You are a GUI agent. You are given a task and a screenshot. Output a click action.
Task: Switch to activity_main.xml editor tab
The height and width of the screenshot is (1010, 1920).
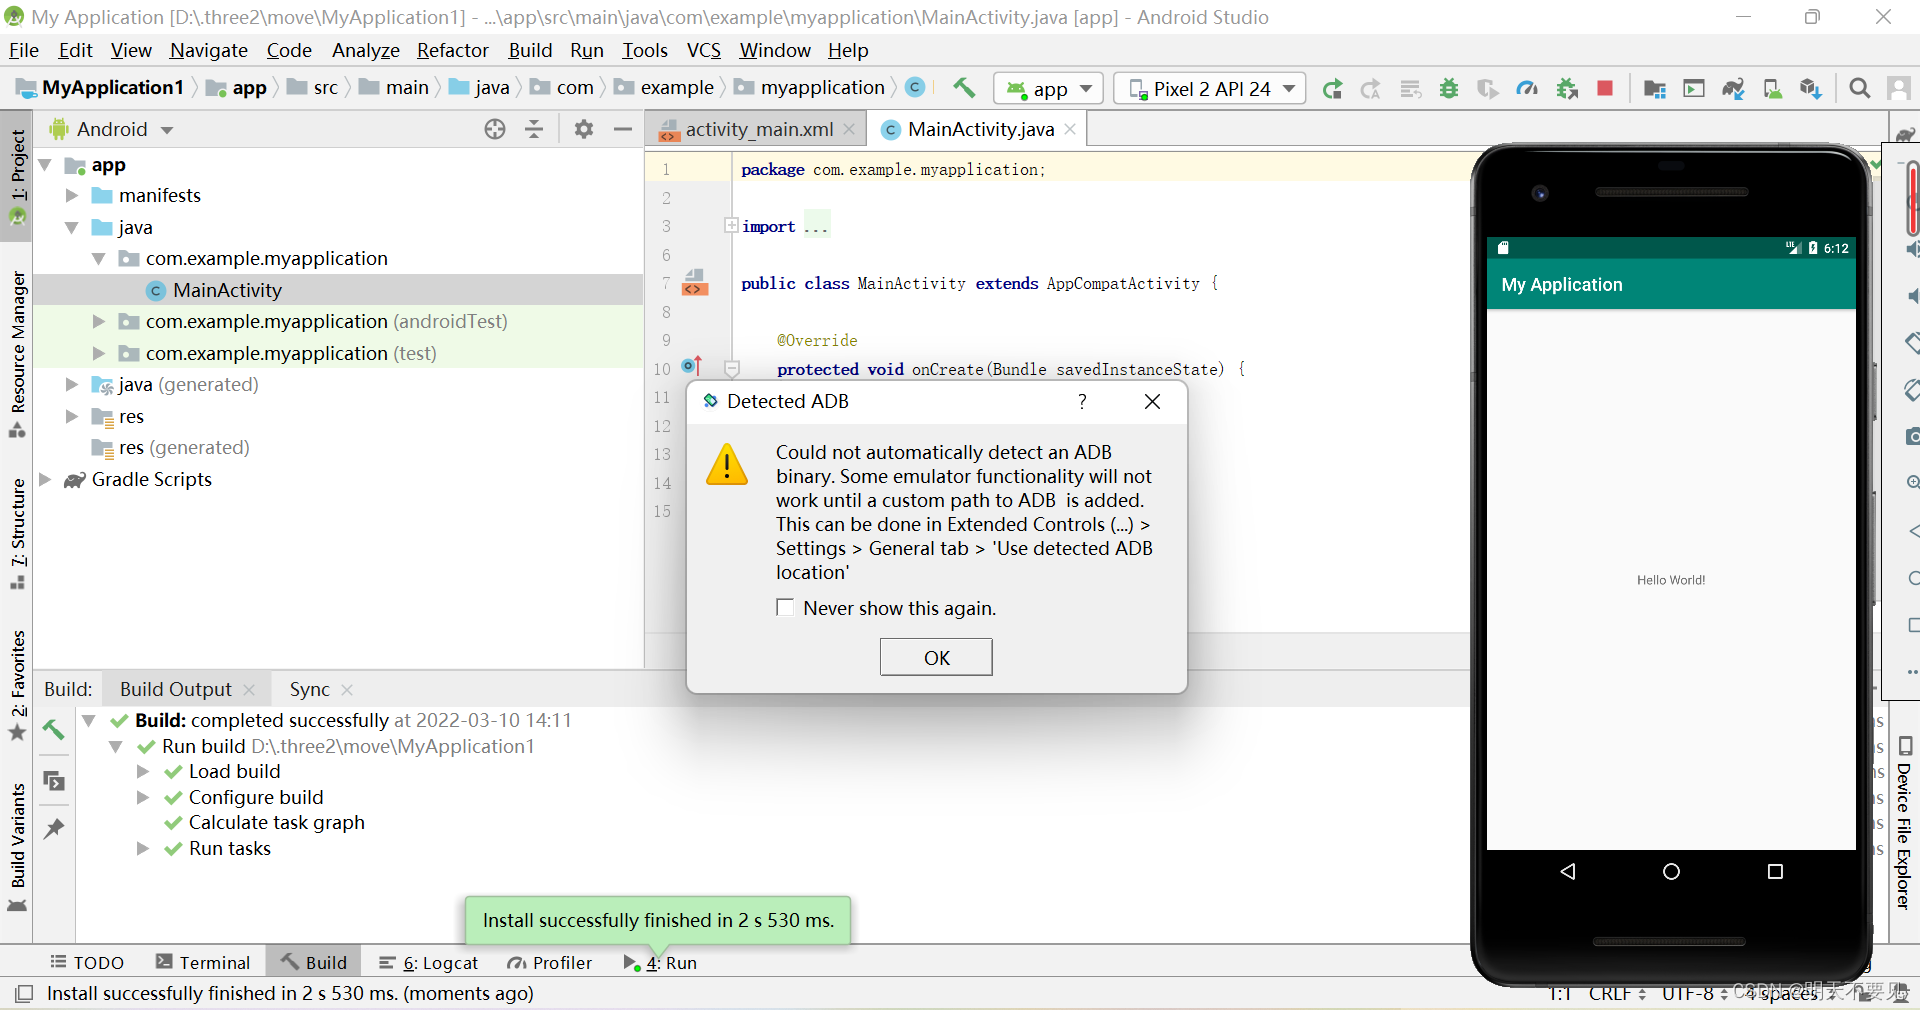(758, 129)
